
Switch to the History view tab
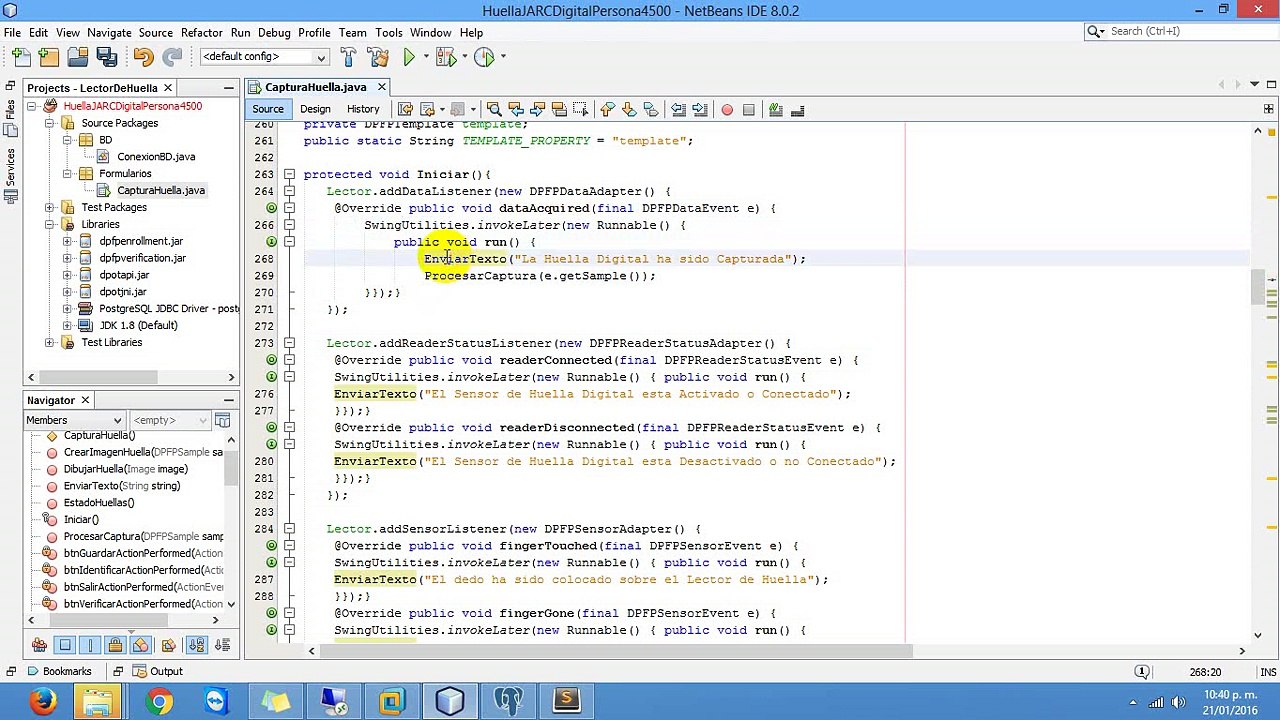click(x=363, y=109)
